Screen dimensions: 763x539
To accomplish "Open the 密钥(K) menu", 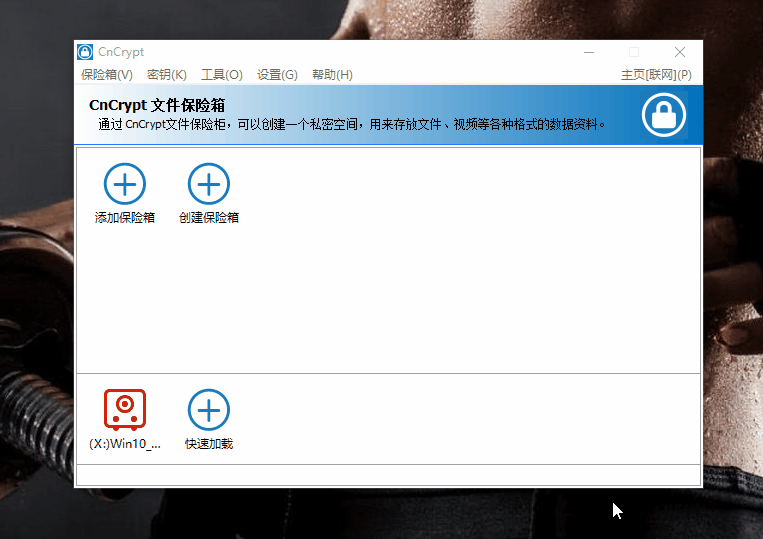I will tap(167, 75).
